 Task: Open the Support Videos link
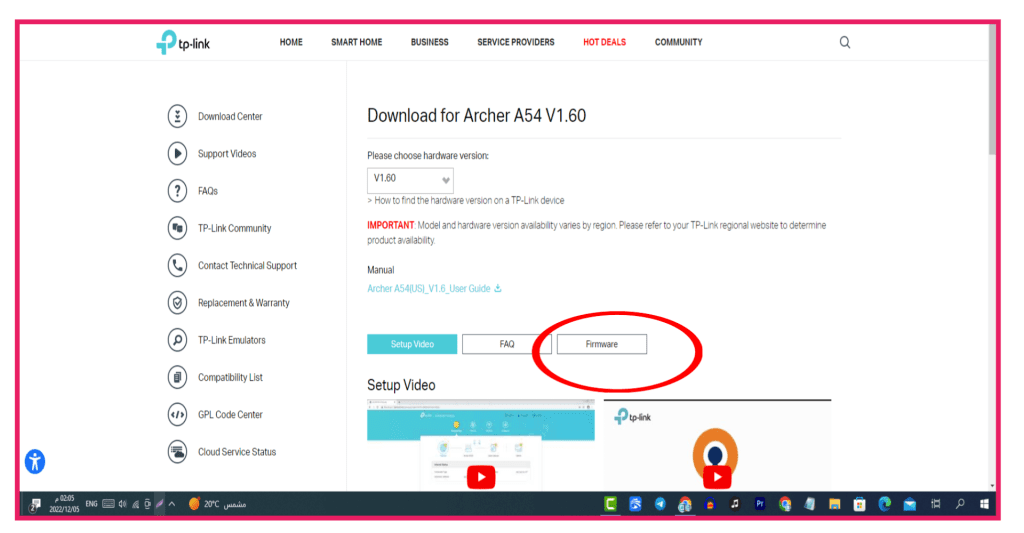(227, 153)
